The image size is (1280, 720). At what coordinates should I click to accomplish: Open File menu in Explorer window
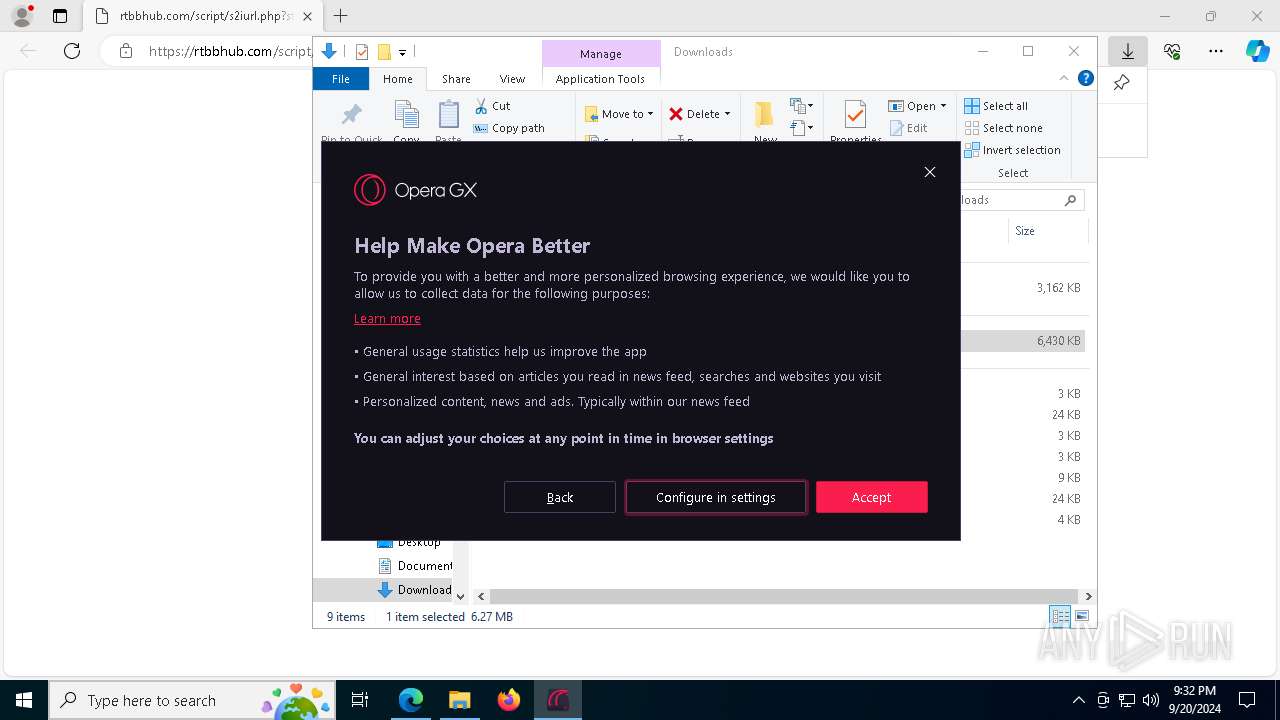tap(341, 79)
